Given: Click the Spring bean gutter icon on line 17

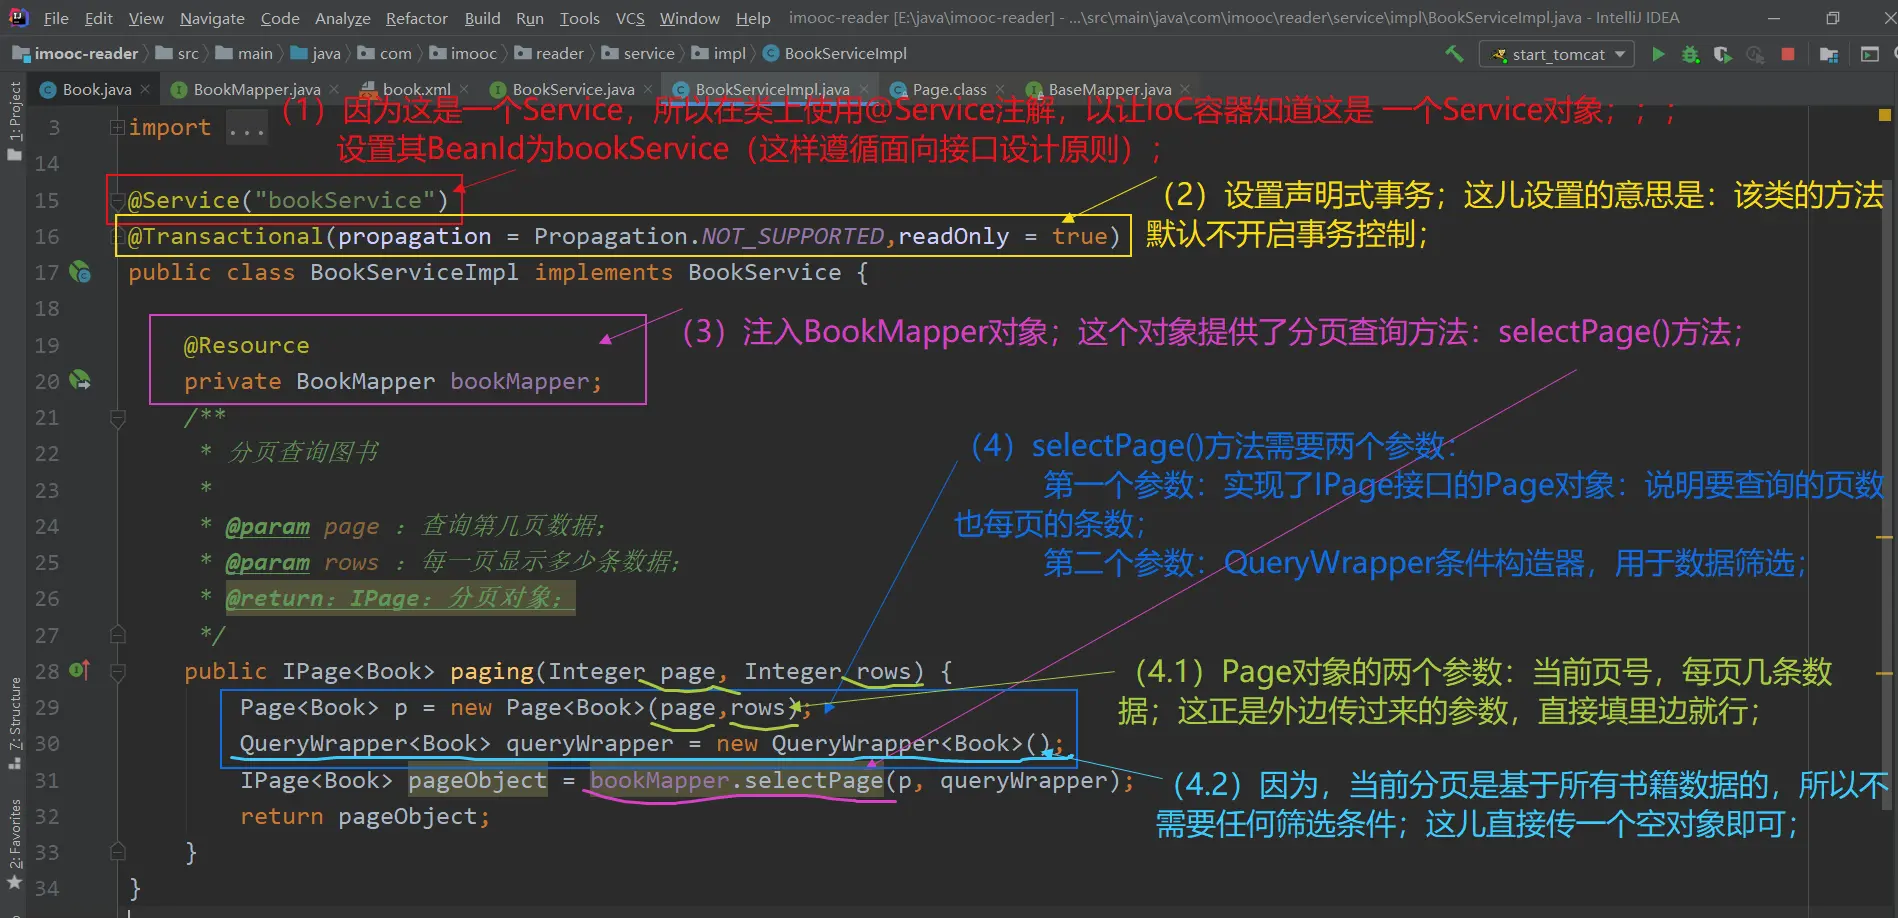Looking at the screenshot, I should click(80, 272).
